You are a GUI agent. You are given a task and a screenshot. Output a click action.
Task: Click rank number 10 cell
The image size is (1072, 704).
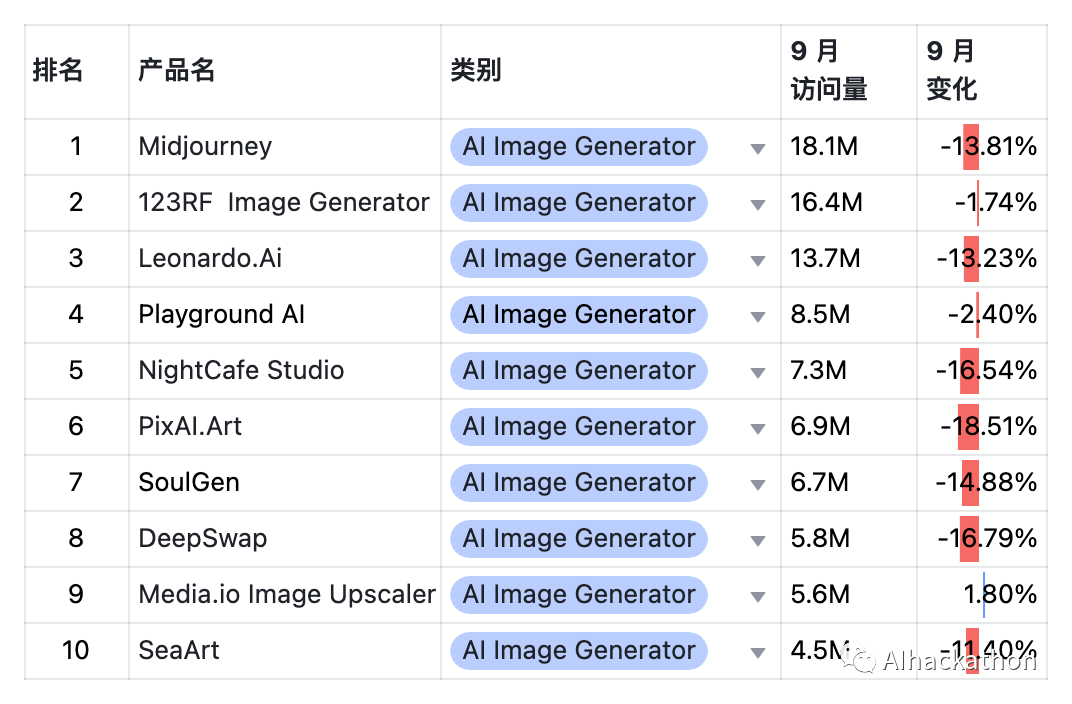pyautogui.click(x=77, y=651)
